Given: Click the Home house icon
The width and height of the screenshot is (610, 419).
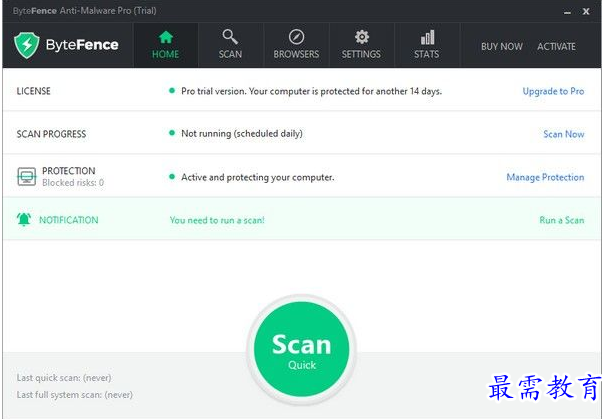Looking at the screenshot, I should coord(166,37).
